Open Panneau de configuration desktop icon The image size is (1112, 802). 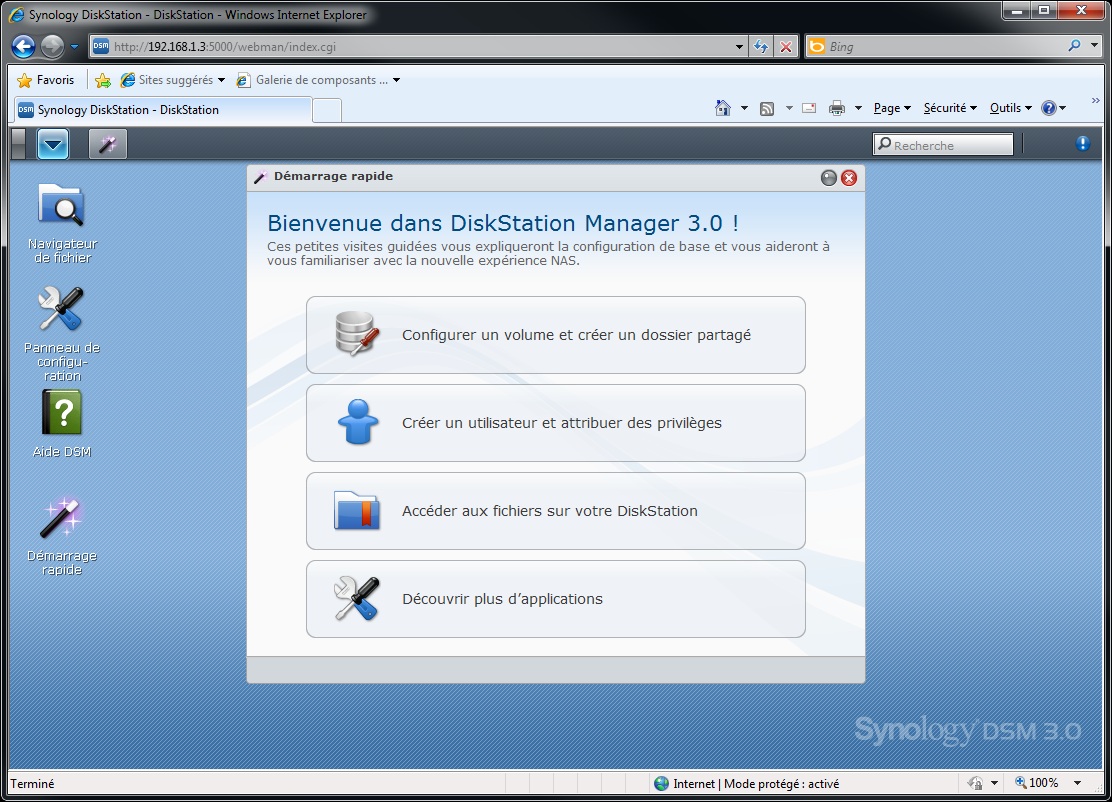click(62, 333)
